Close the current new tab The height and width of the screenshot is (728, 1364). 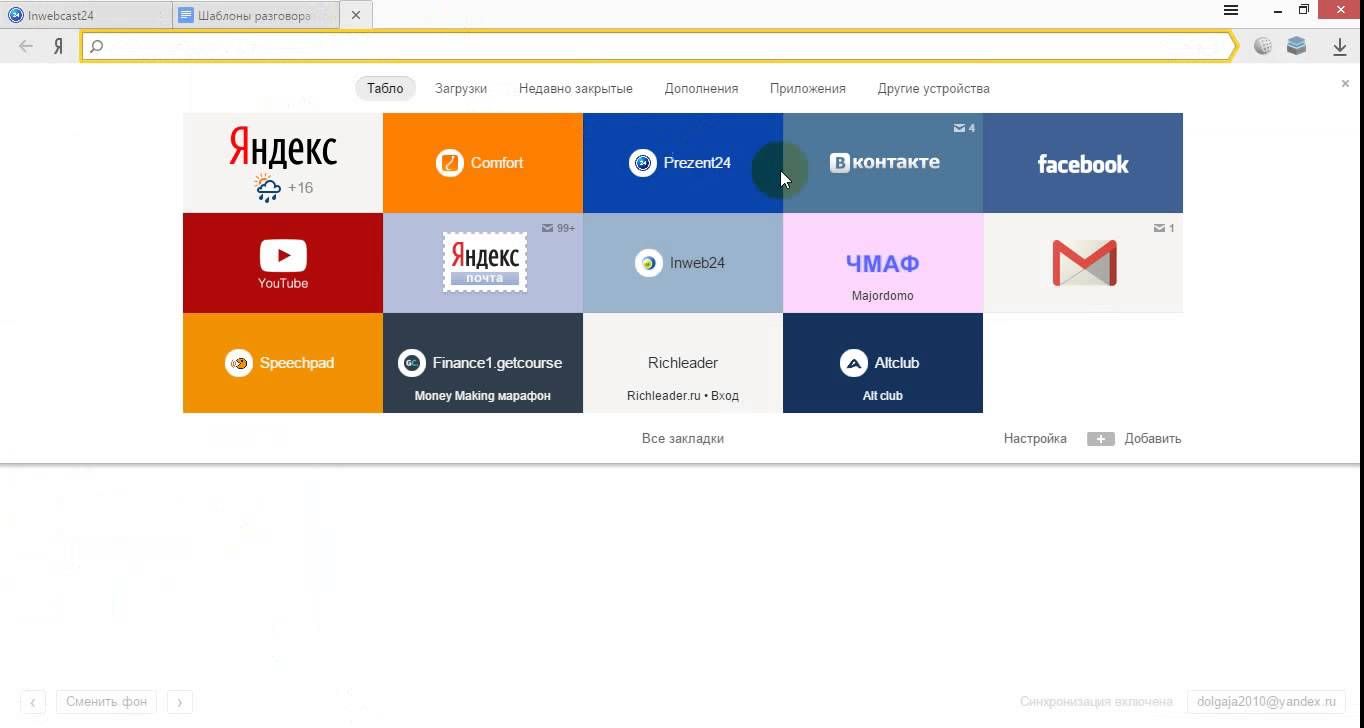356,16
